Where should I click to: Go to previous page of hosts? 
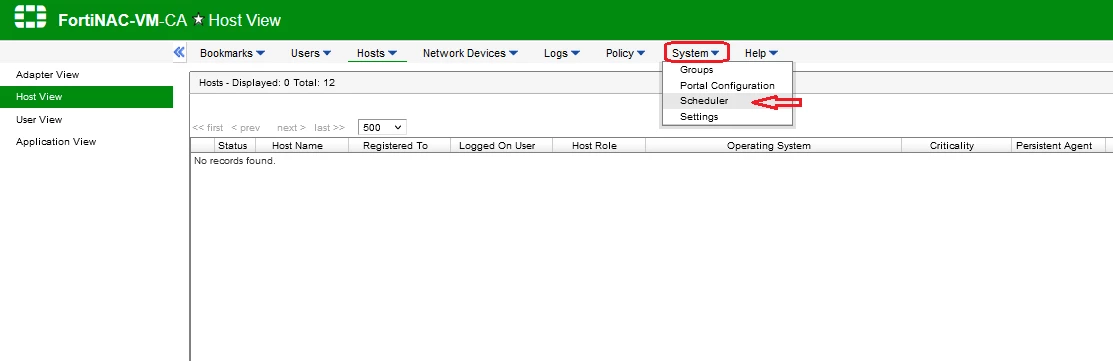pyautogui.click(x=246, y=128)
